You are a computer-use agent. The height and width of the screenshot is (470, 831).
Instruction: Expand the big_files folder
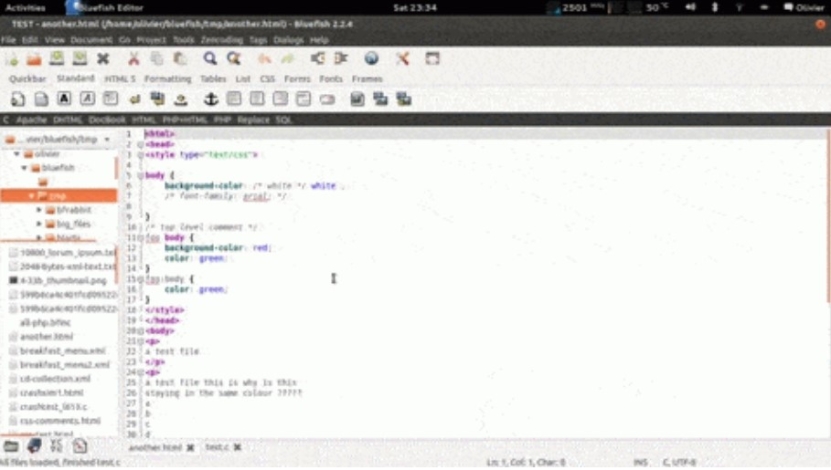39,224
